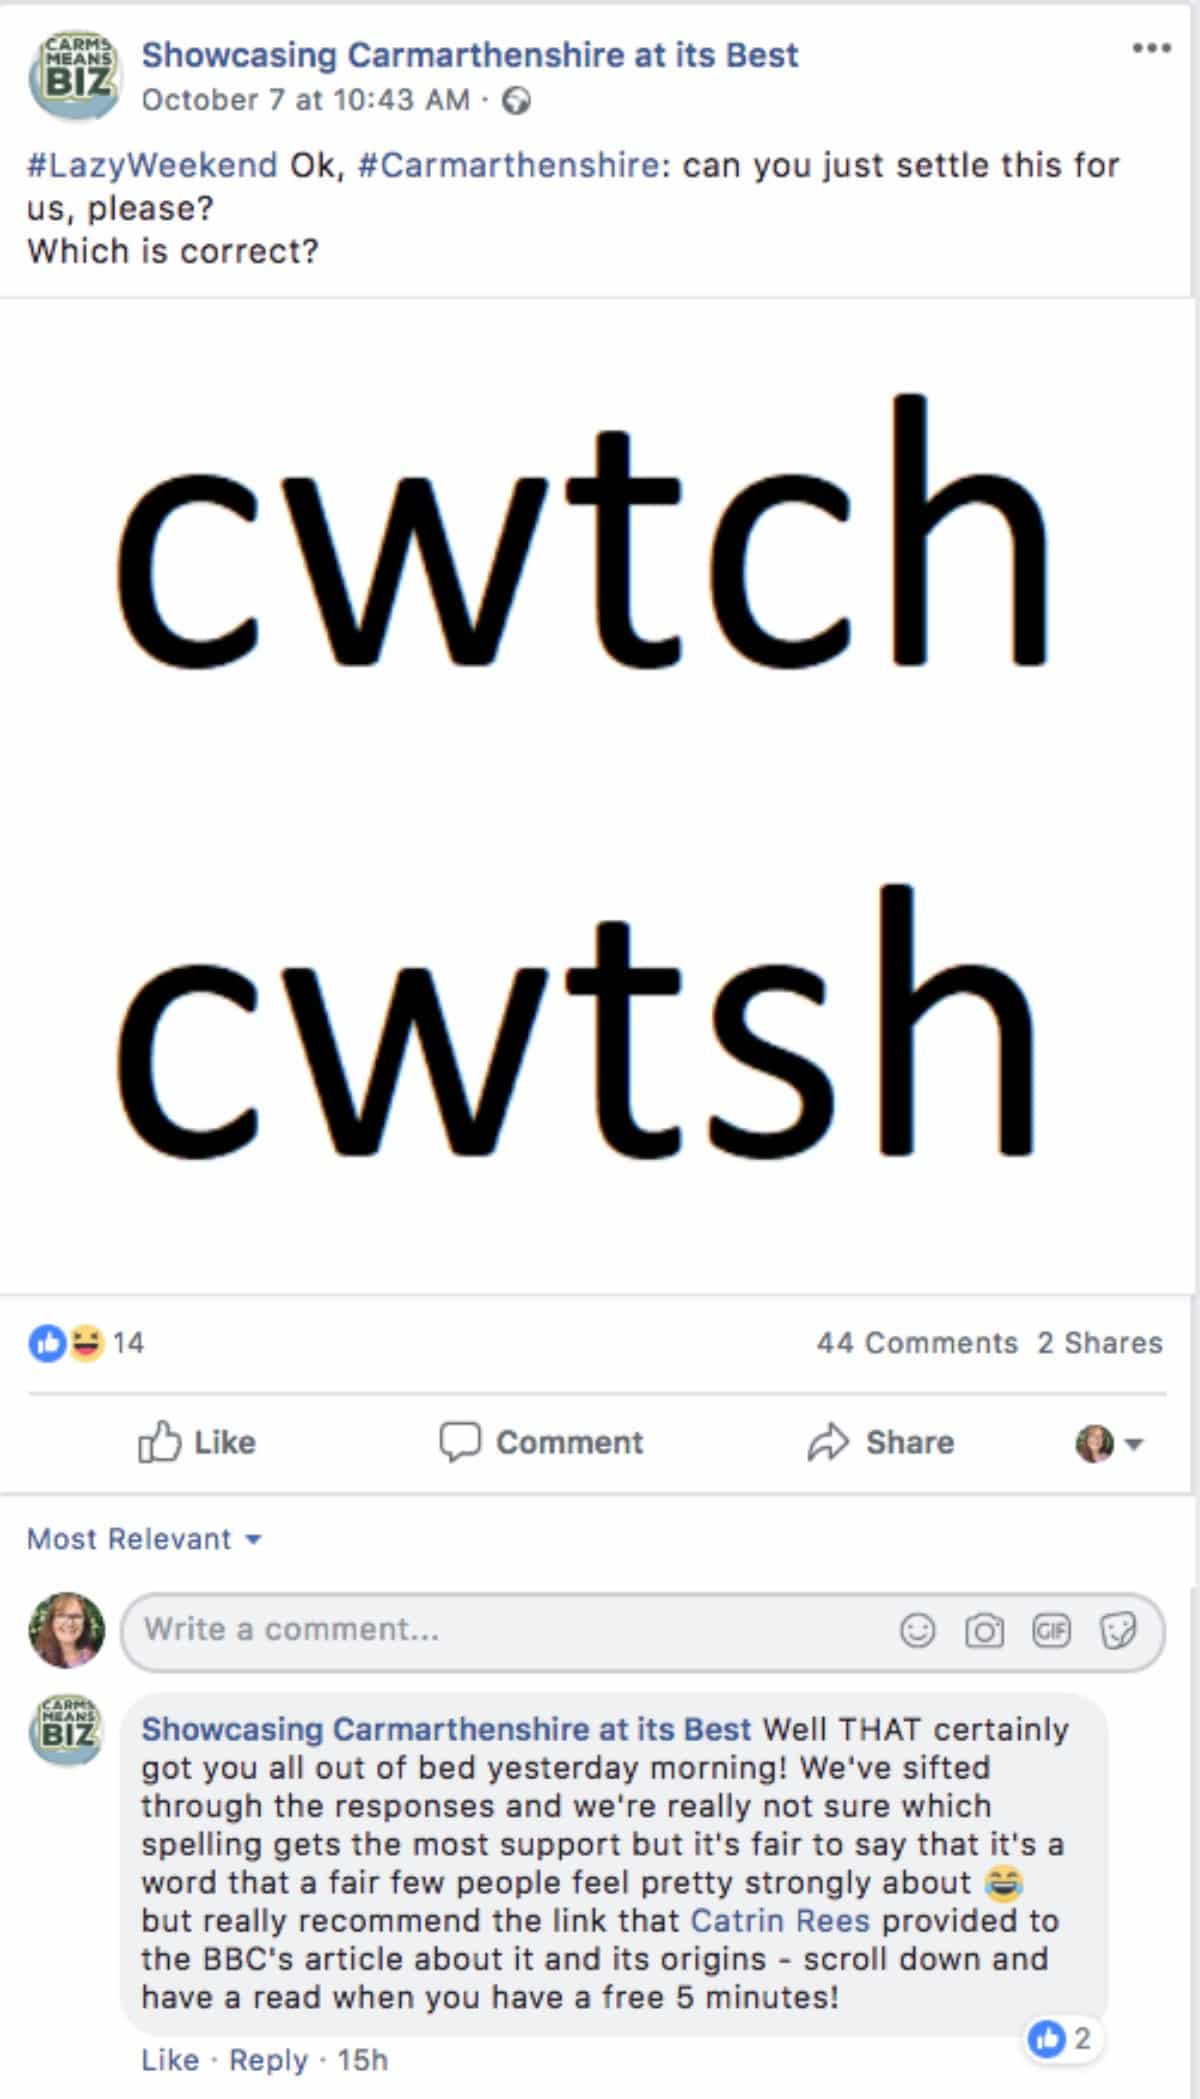Open the sticker picker icon
The width and height of the screenshot is (1200, 2099).
click(x=1118, y=1631)
